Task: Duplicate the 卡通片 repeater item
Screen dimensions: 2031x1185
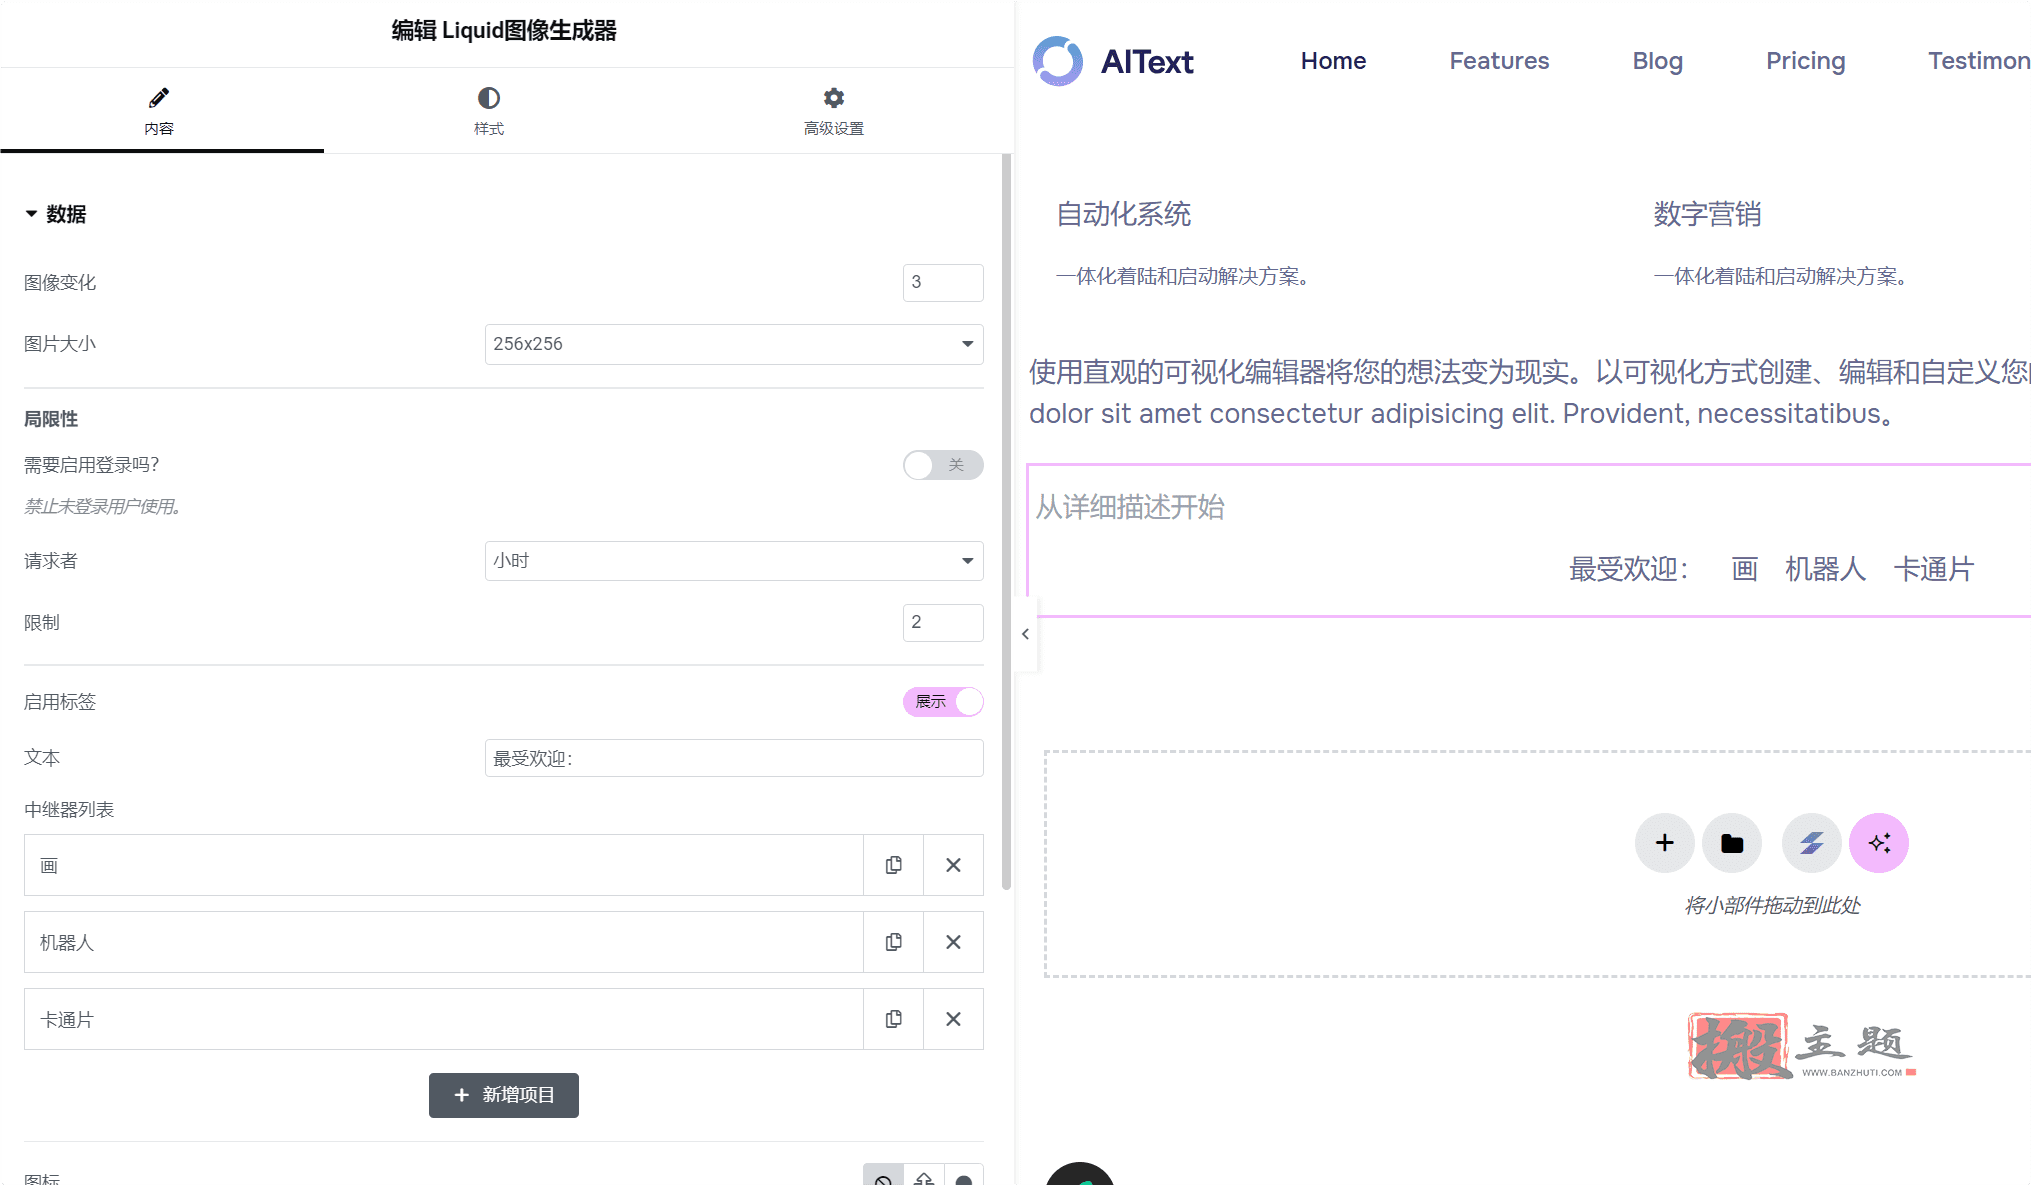Action: coord(893,1019)
